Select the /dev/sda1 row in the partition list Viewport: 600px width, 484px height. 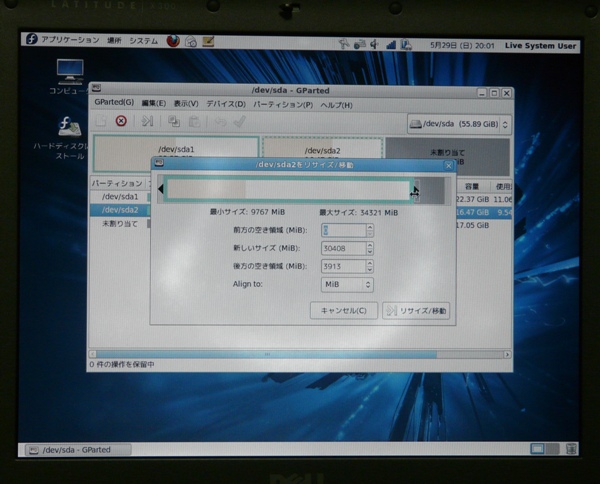(120, 197)
